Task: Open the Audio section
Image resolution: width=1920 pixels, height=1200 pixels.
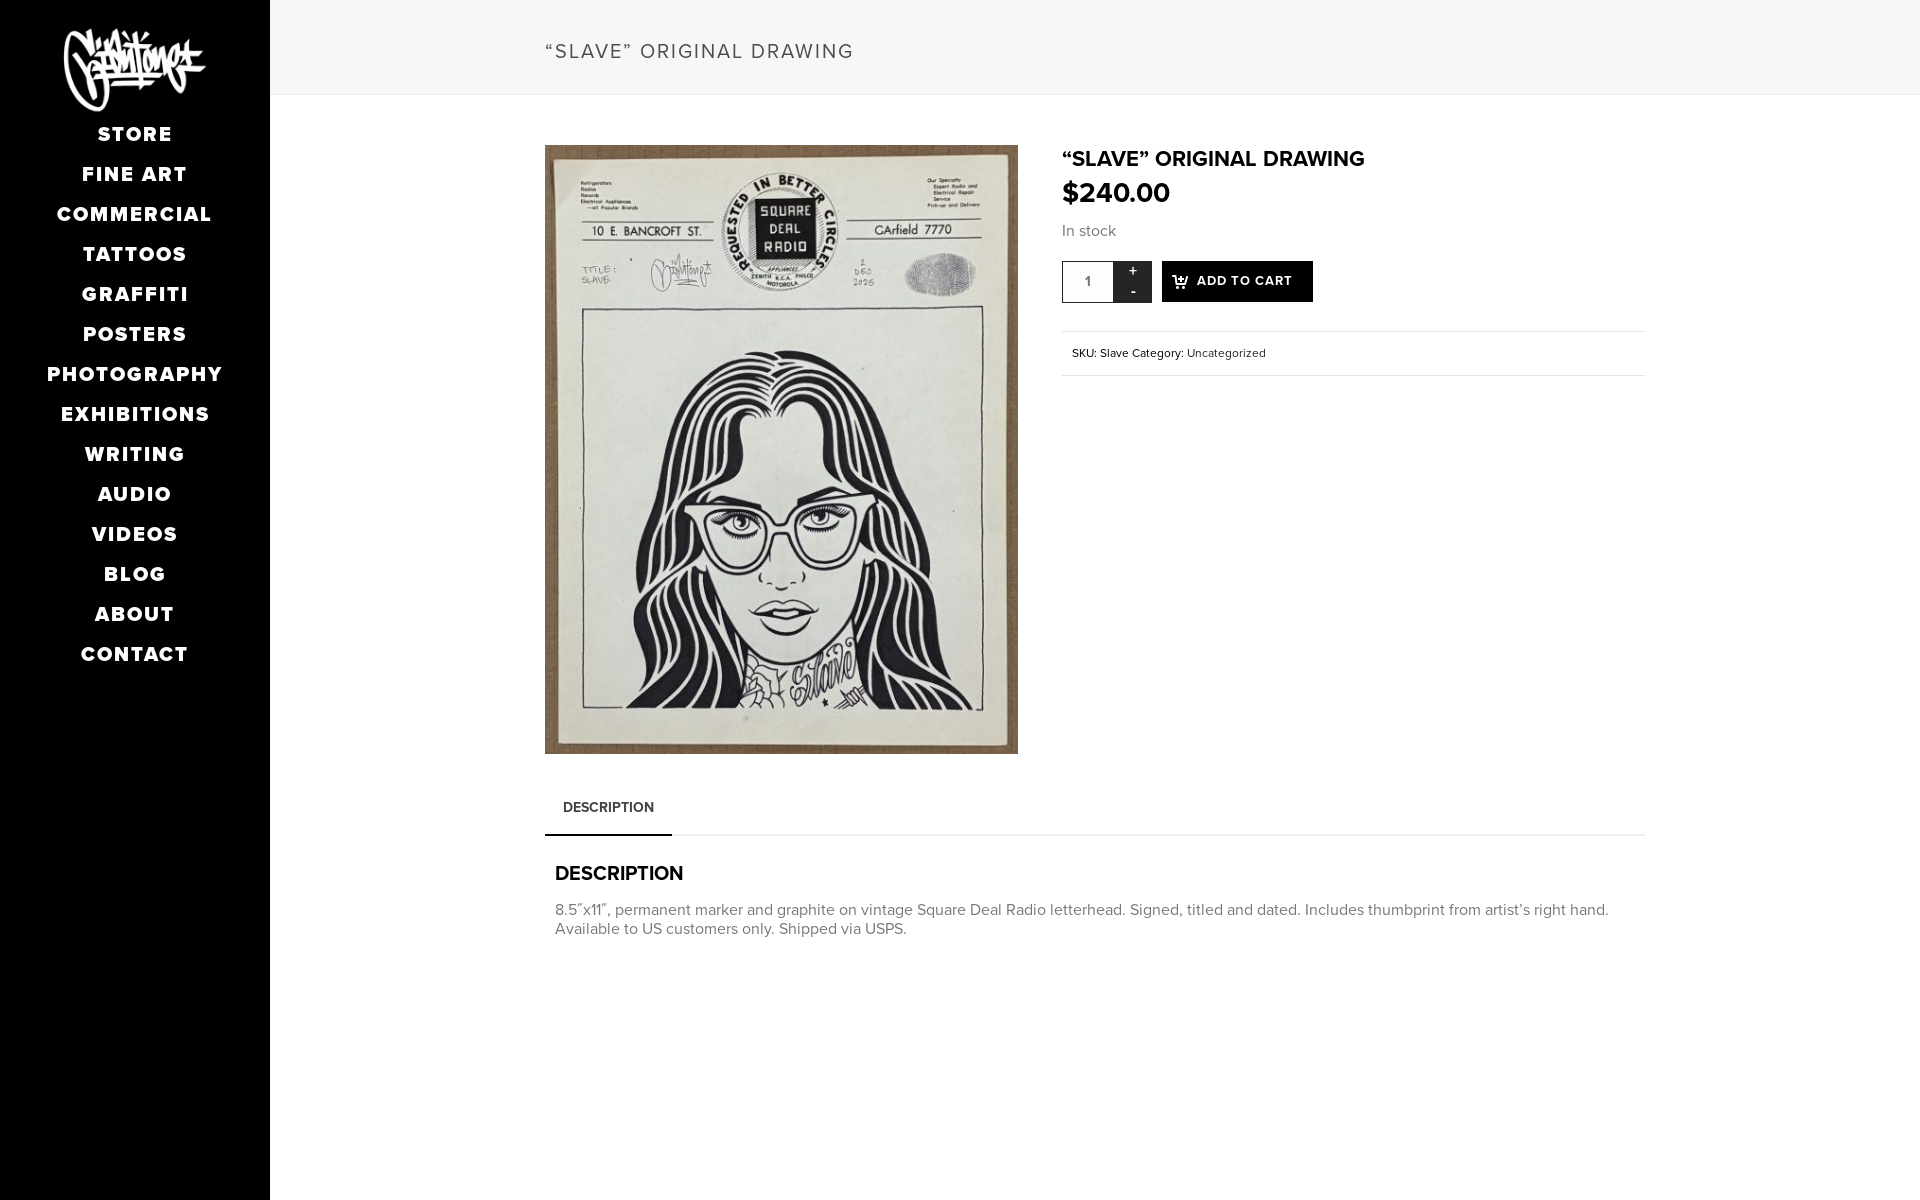Action: coord(135,494)
